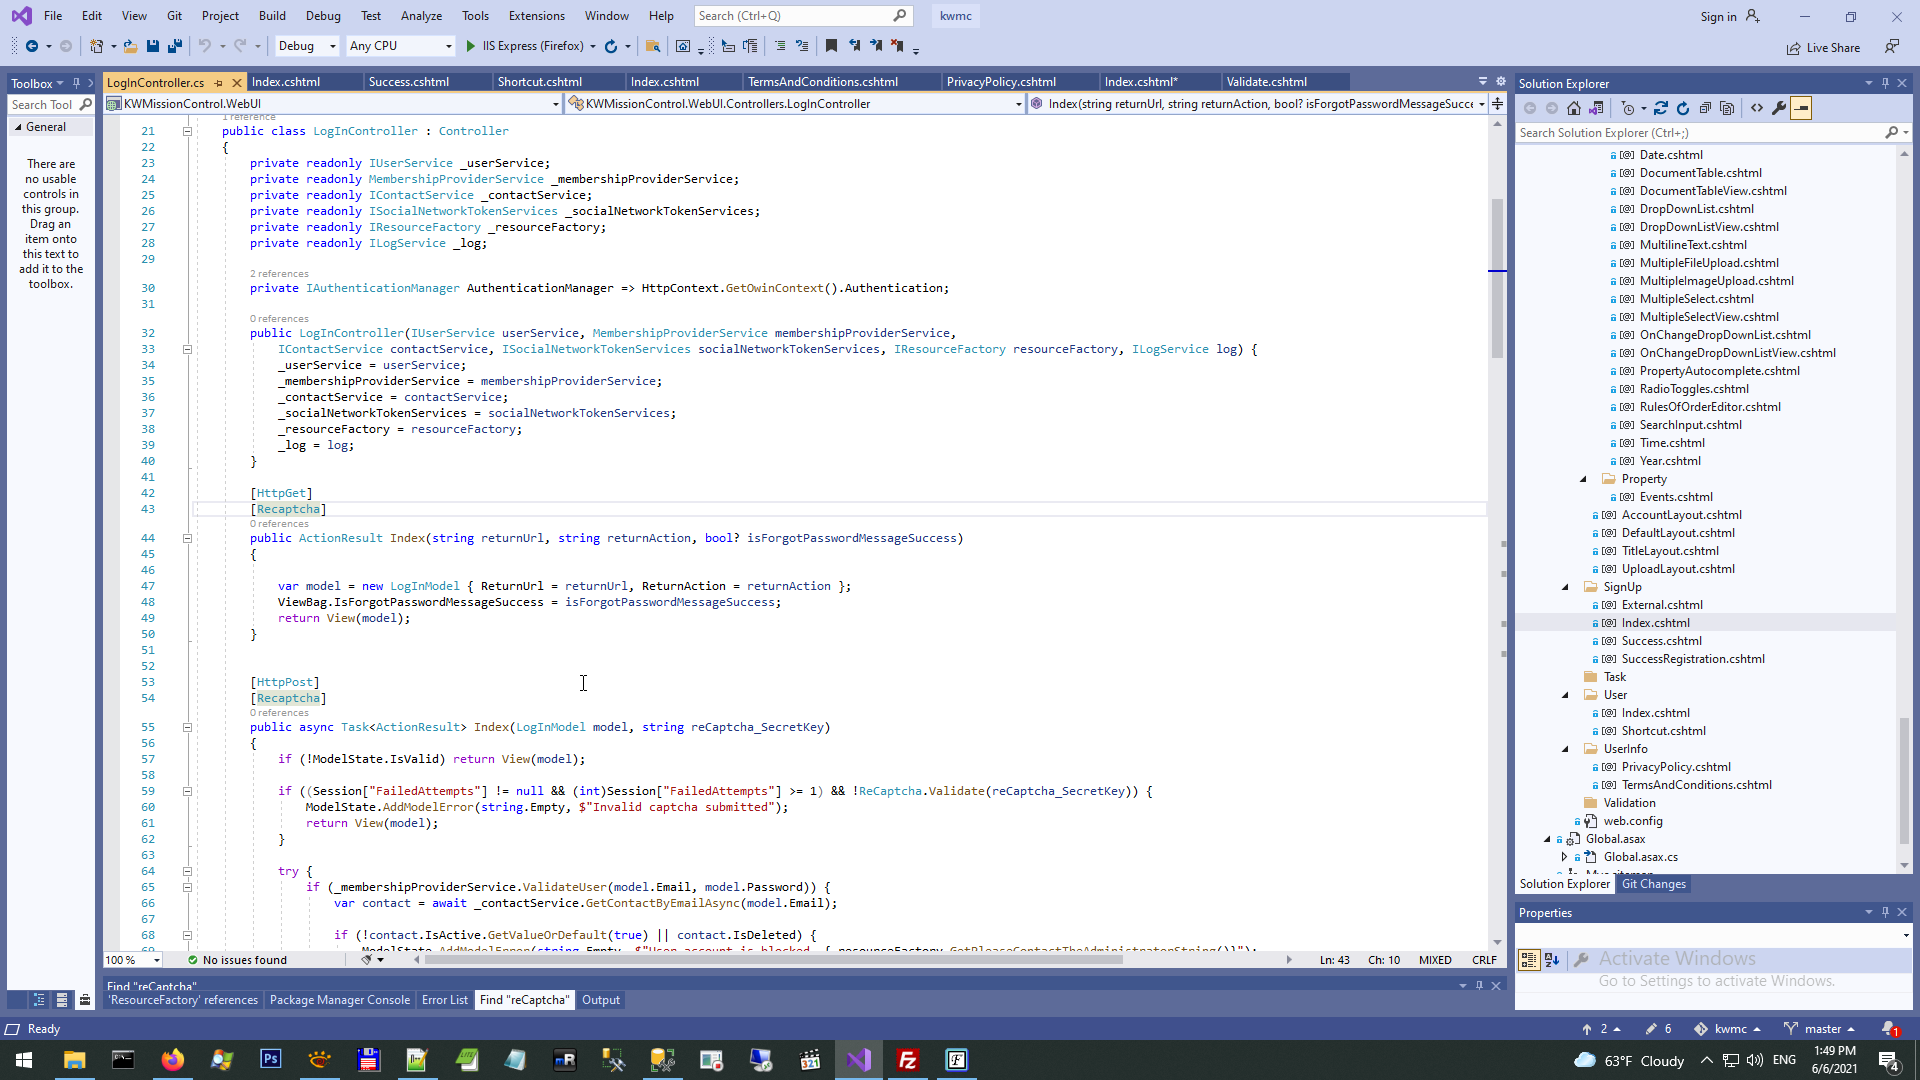Image resolution: width=1920 pixels, height=1080 pixels.
Task: Open the Git Changes panel tab
Action: tap(1653, 884)
